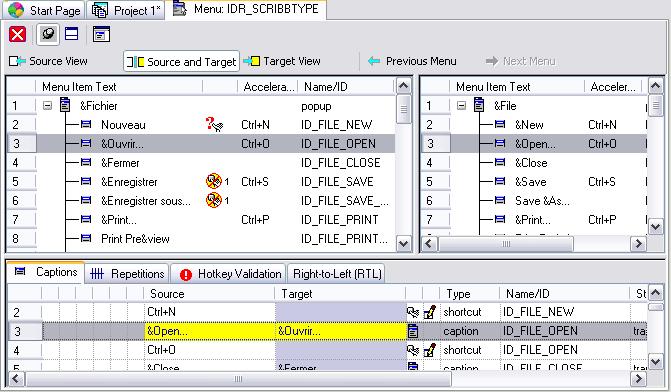Click the Type column header in captions grid
671x392 pixels.
pos(469,294)
